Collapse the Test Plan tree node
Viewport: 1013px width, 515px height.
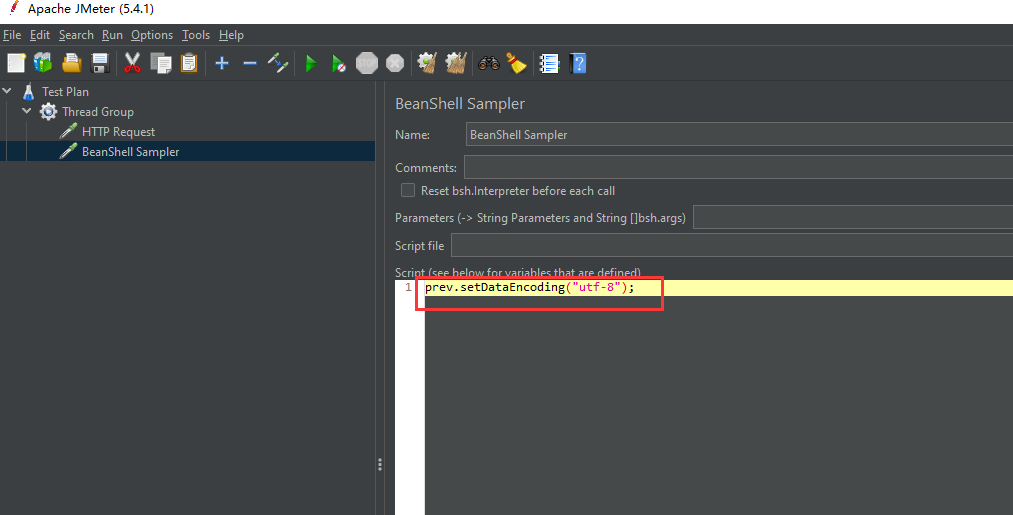coord(7,91)
